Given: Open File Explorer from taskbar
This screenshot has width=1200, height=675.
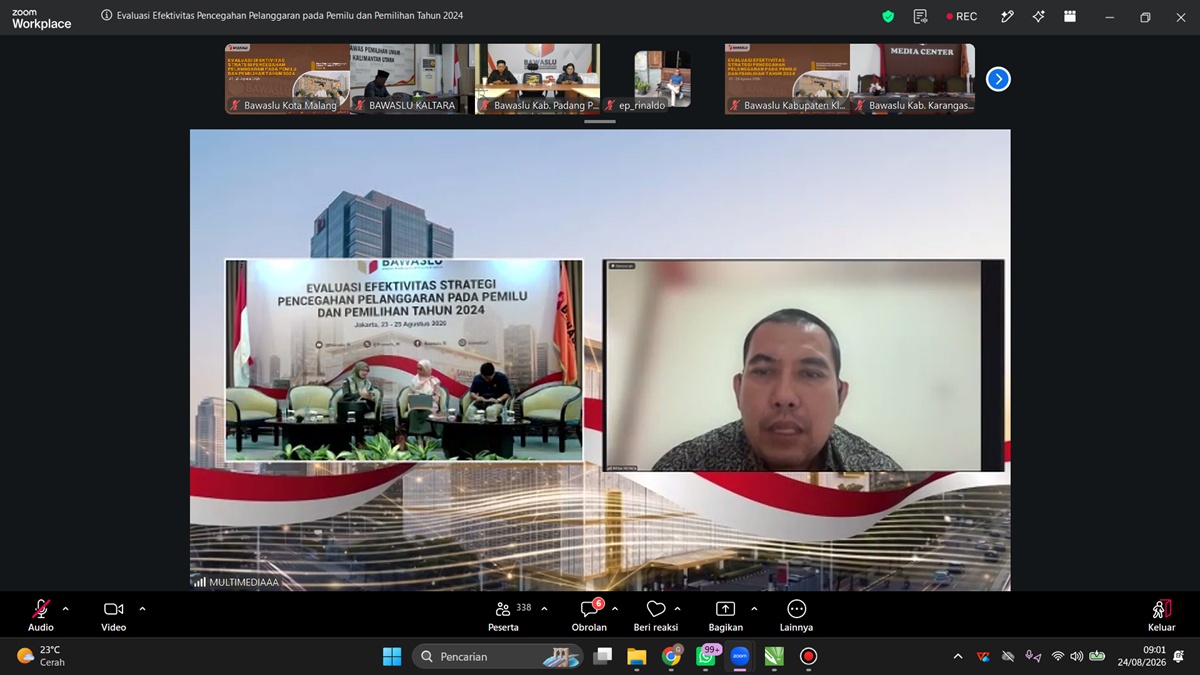Looking at the screenshot, I should click(x=637, y=656).
